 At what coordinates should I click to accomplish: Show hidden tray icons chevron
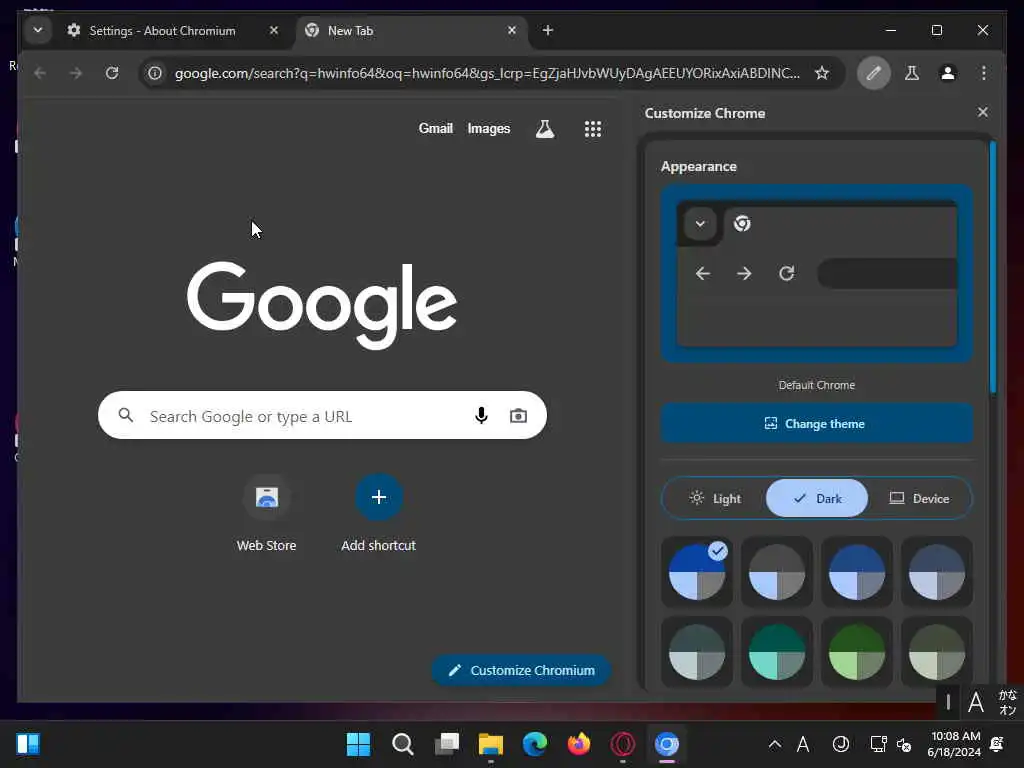point(775,744)
